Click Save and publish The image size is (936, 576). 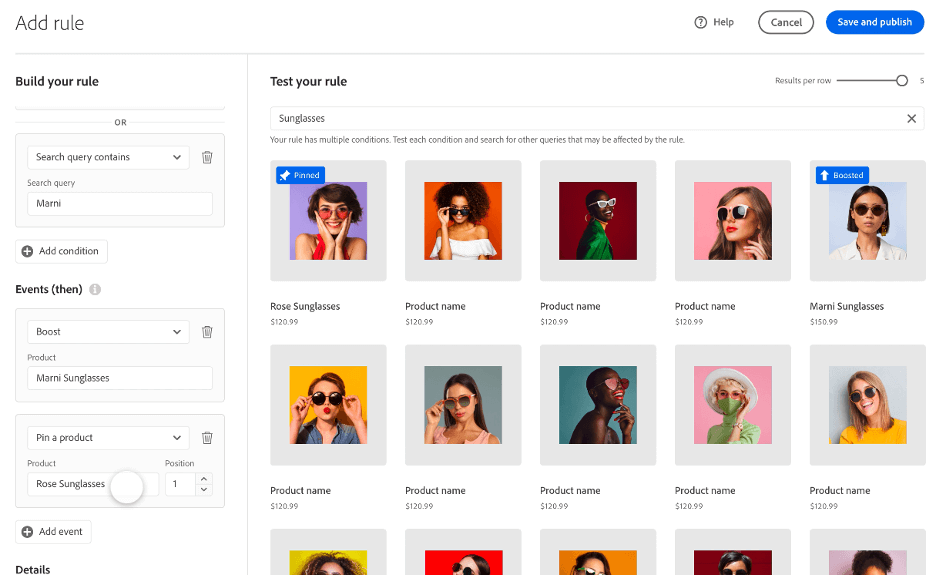(874, 22)
